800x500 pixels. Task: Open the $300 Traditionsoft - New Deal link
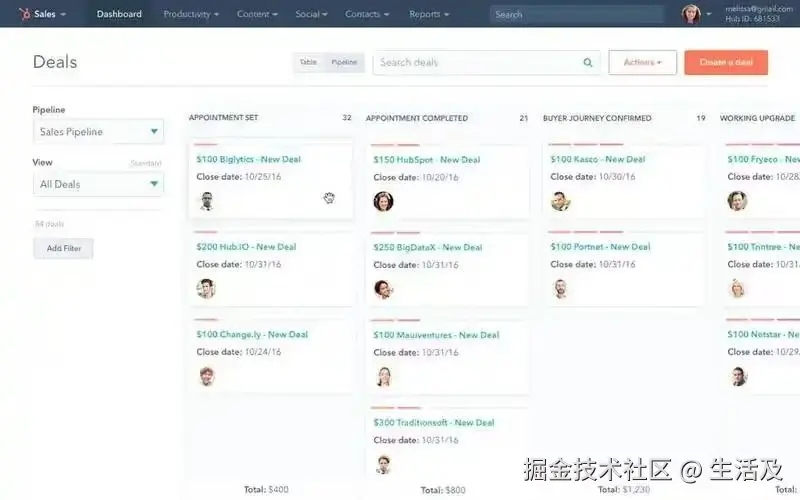click(x=434, y=423)
